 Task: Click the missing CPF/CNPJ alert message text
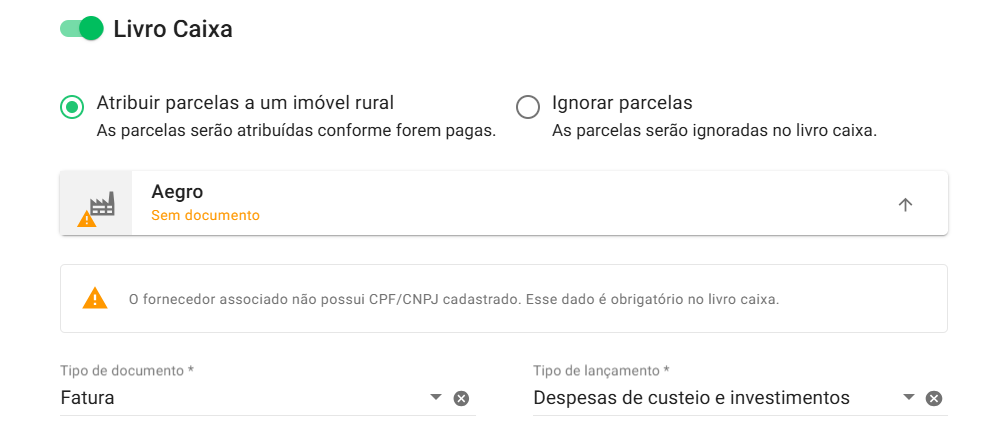coord(454,299)
